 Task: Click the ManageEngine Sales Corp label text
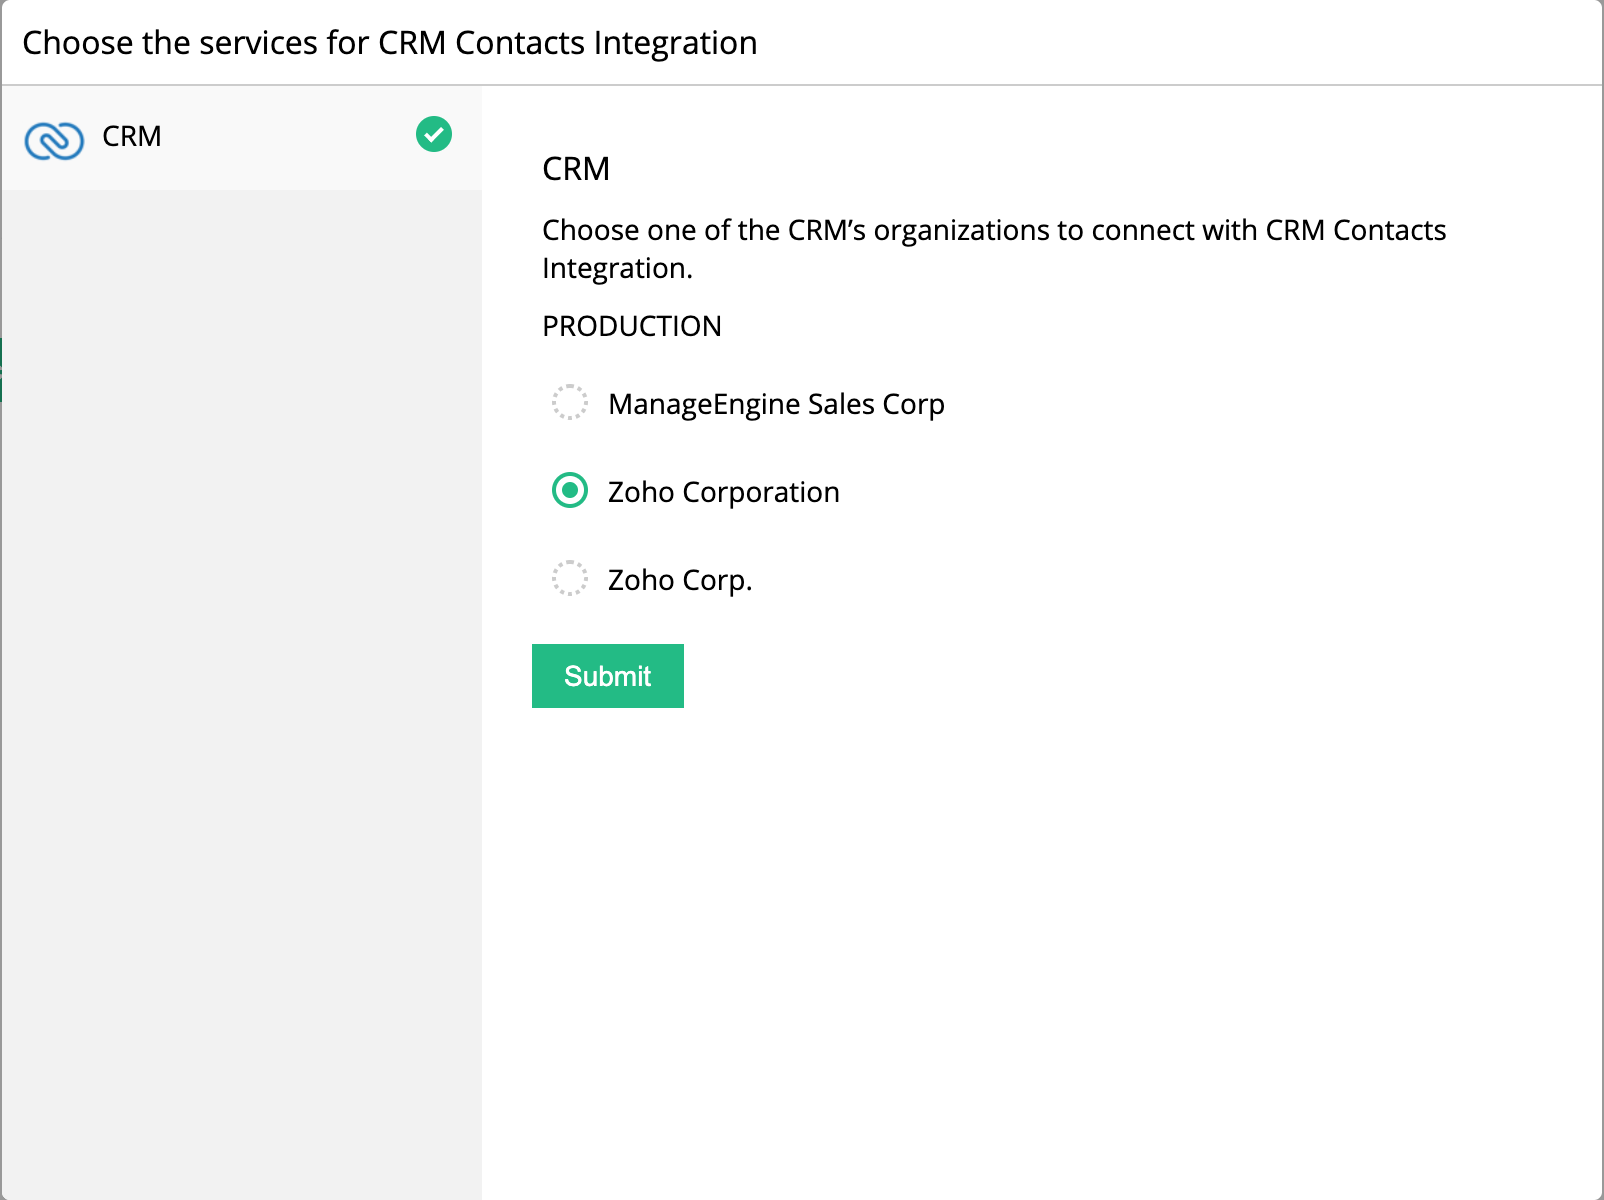click(x=776, y=404)
